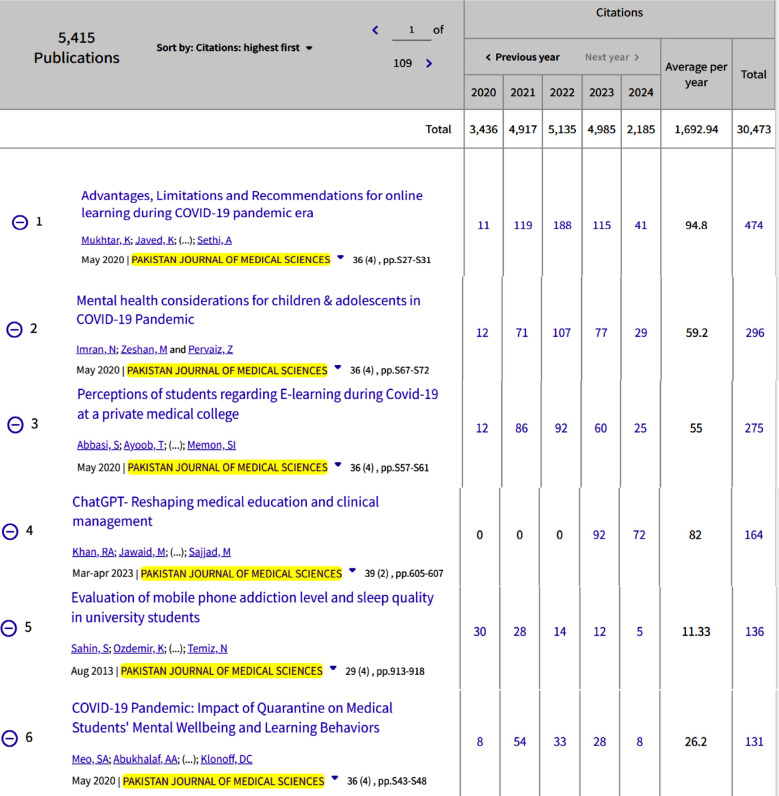This screenshot has height=796, width=779.
Task: Select the 1,692.94 average per year value
Action: 696,129
